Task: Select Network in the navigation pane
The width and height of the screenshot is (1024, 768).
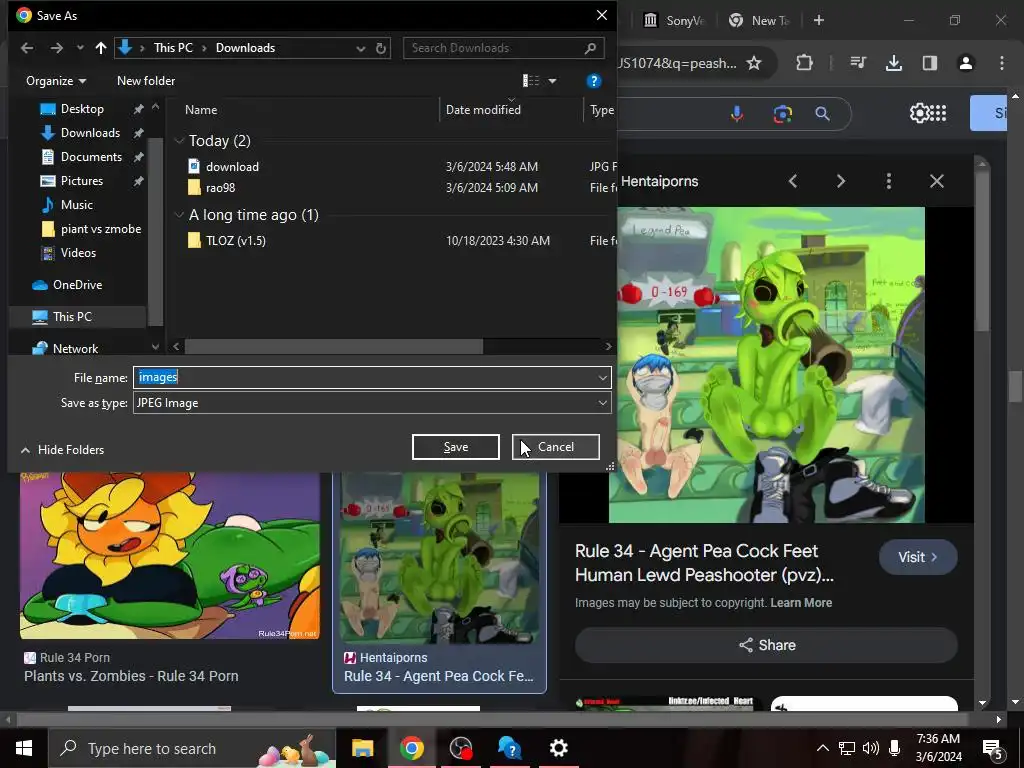Action: 75,349
